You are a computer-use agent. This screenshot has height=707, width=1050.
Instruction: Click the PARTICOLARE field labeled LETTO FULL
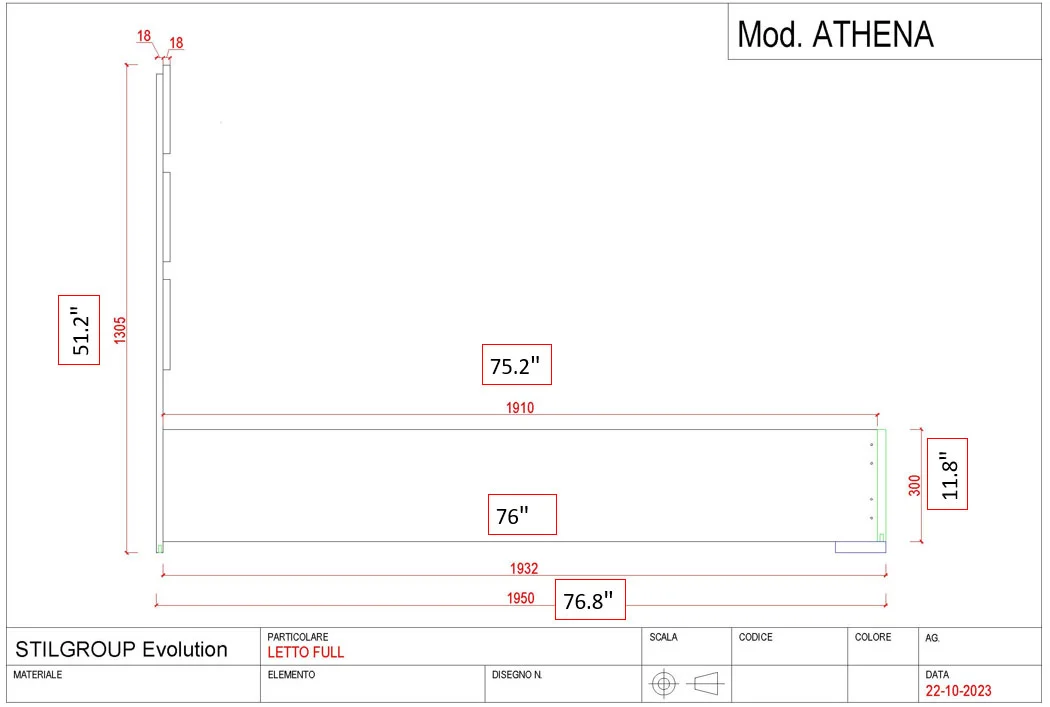(305, 651)
